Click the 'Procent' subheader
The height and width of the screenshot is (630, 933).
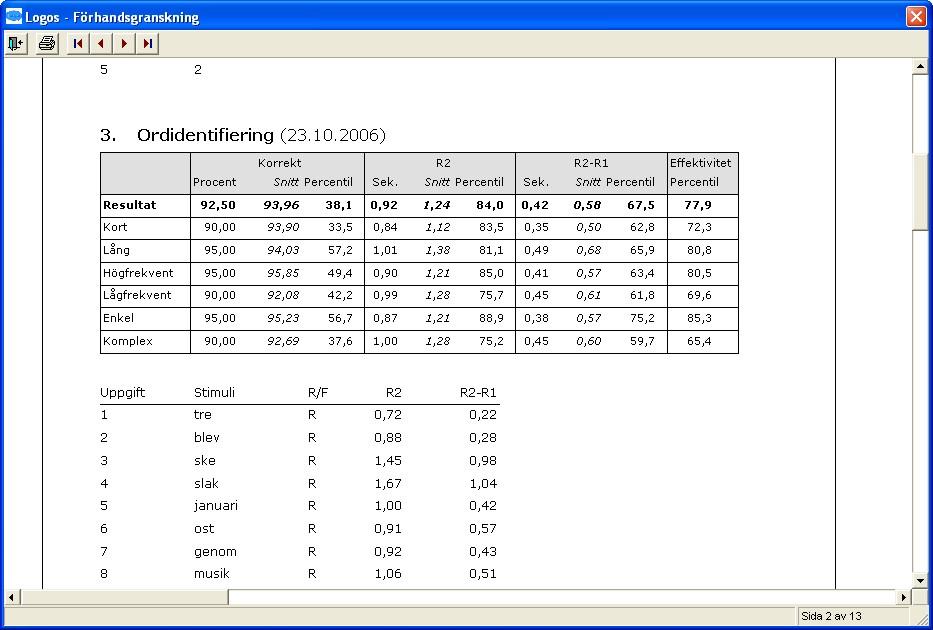click(x=214, y=182)
